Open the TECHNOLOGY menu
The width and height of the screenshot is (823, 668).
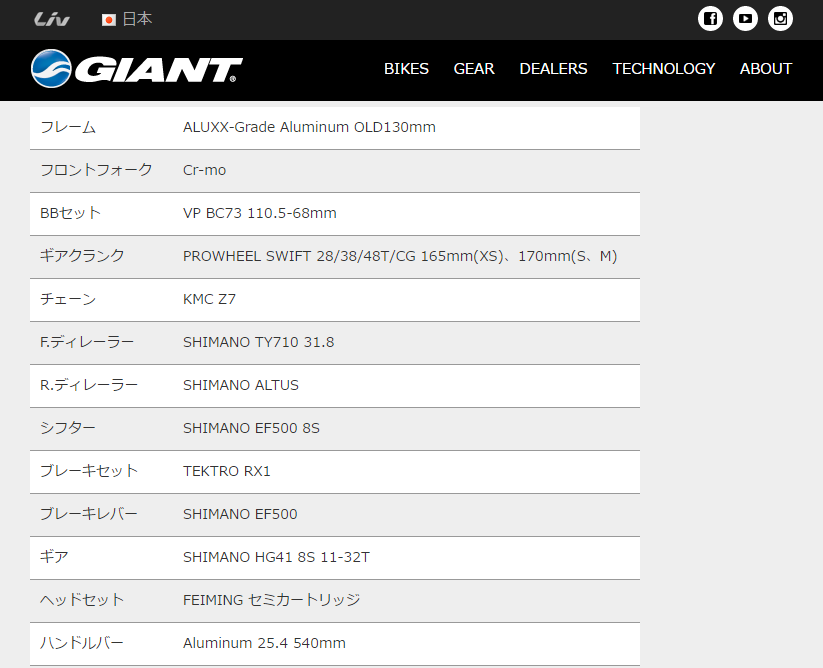click(x=663, y=69)
